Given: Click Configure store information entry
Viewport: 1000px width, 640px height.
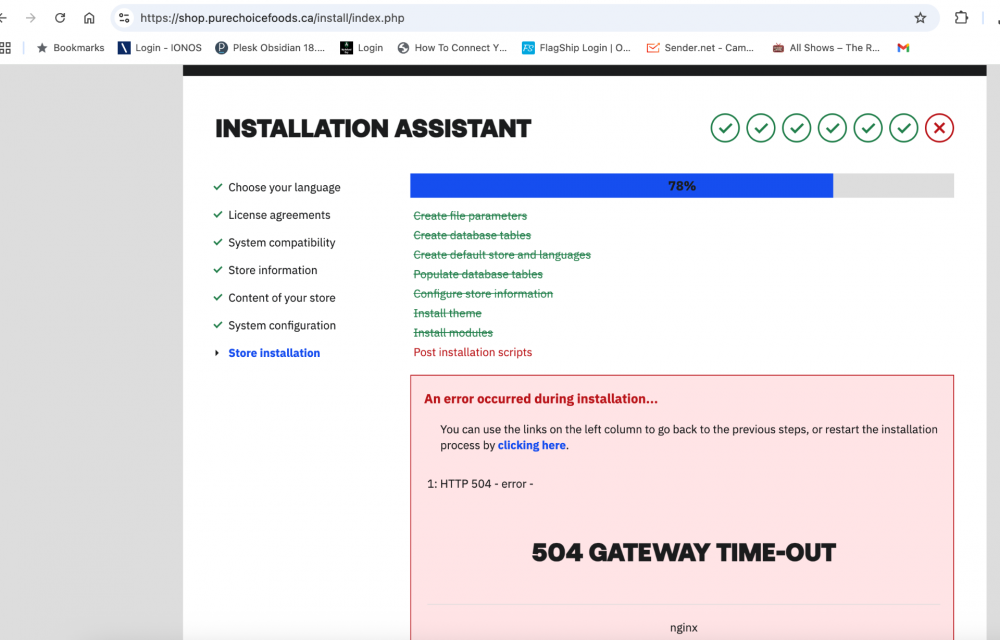Looking at the screenshot, I should (x=483, y=294).
